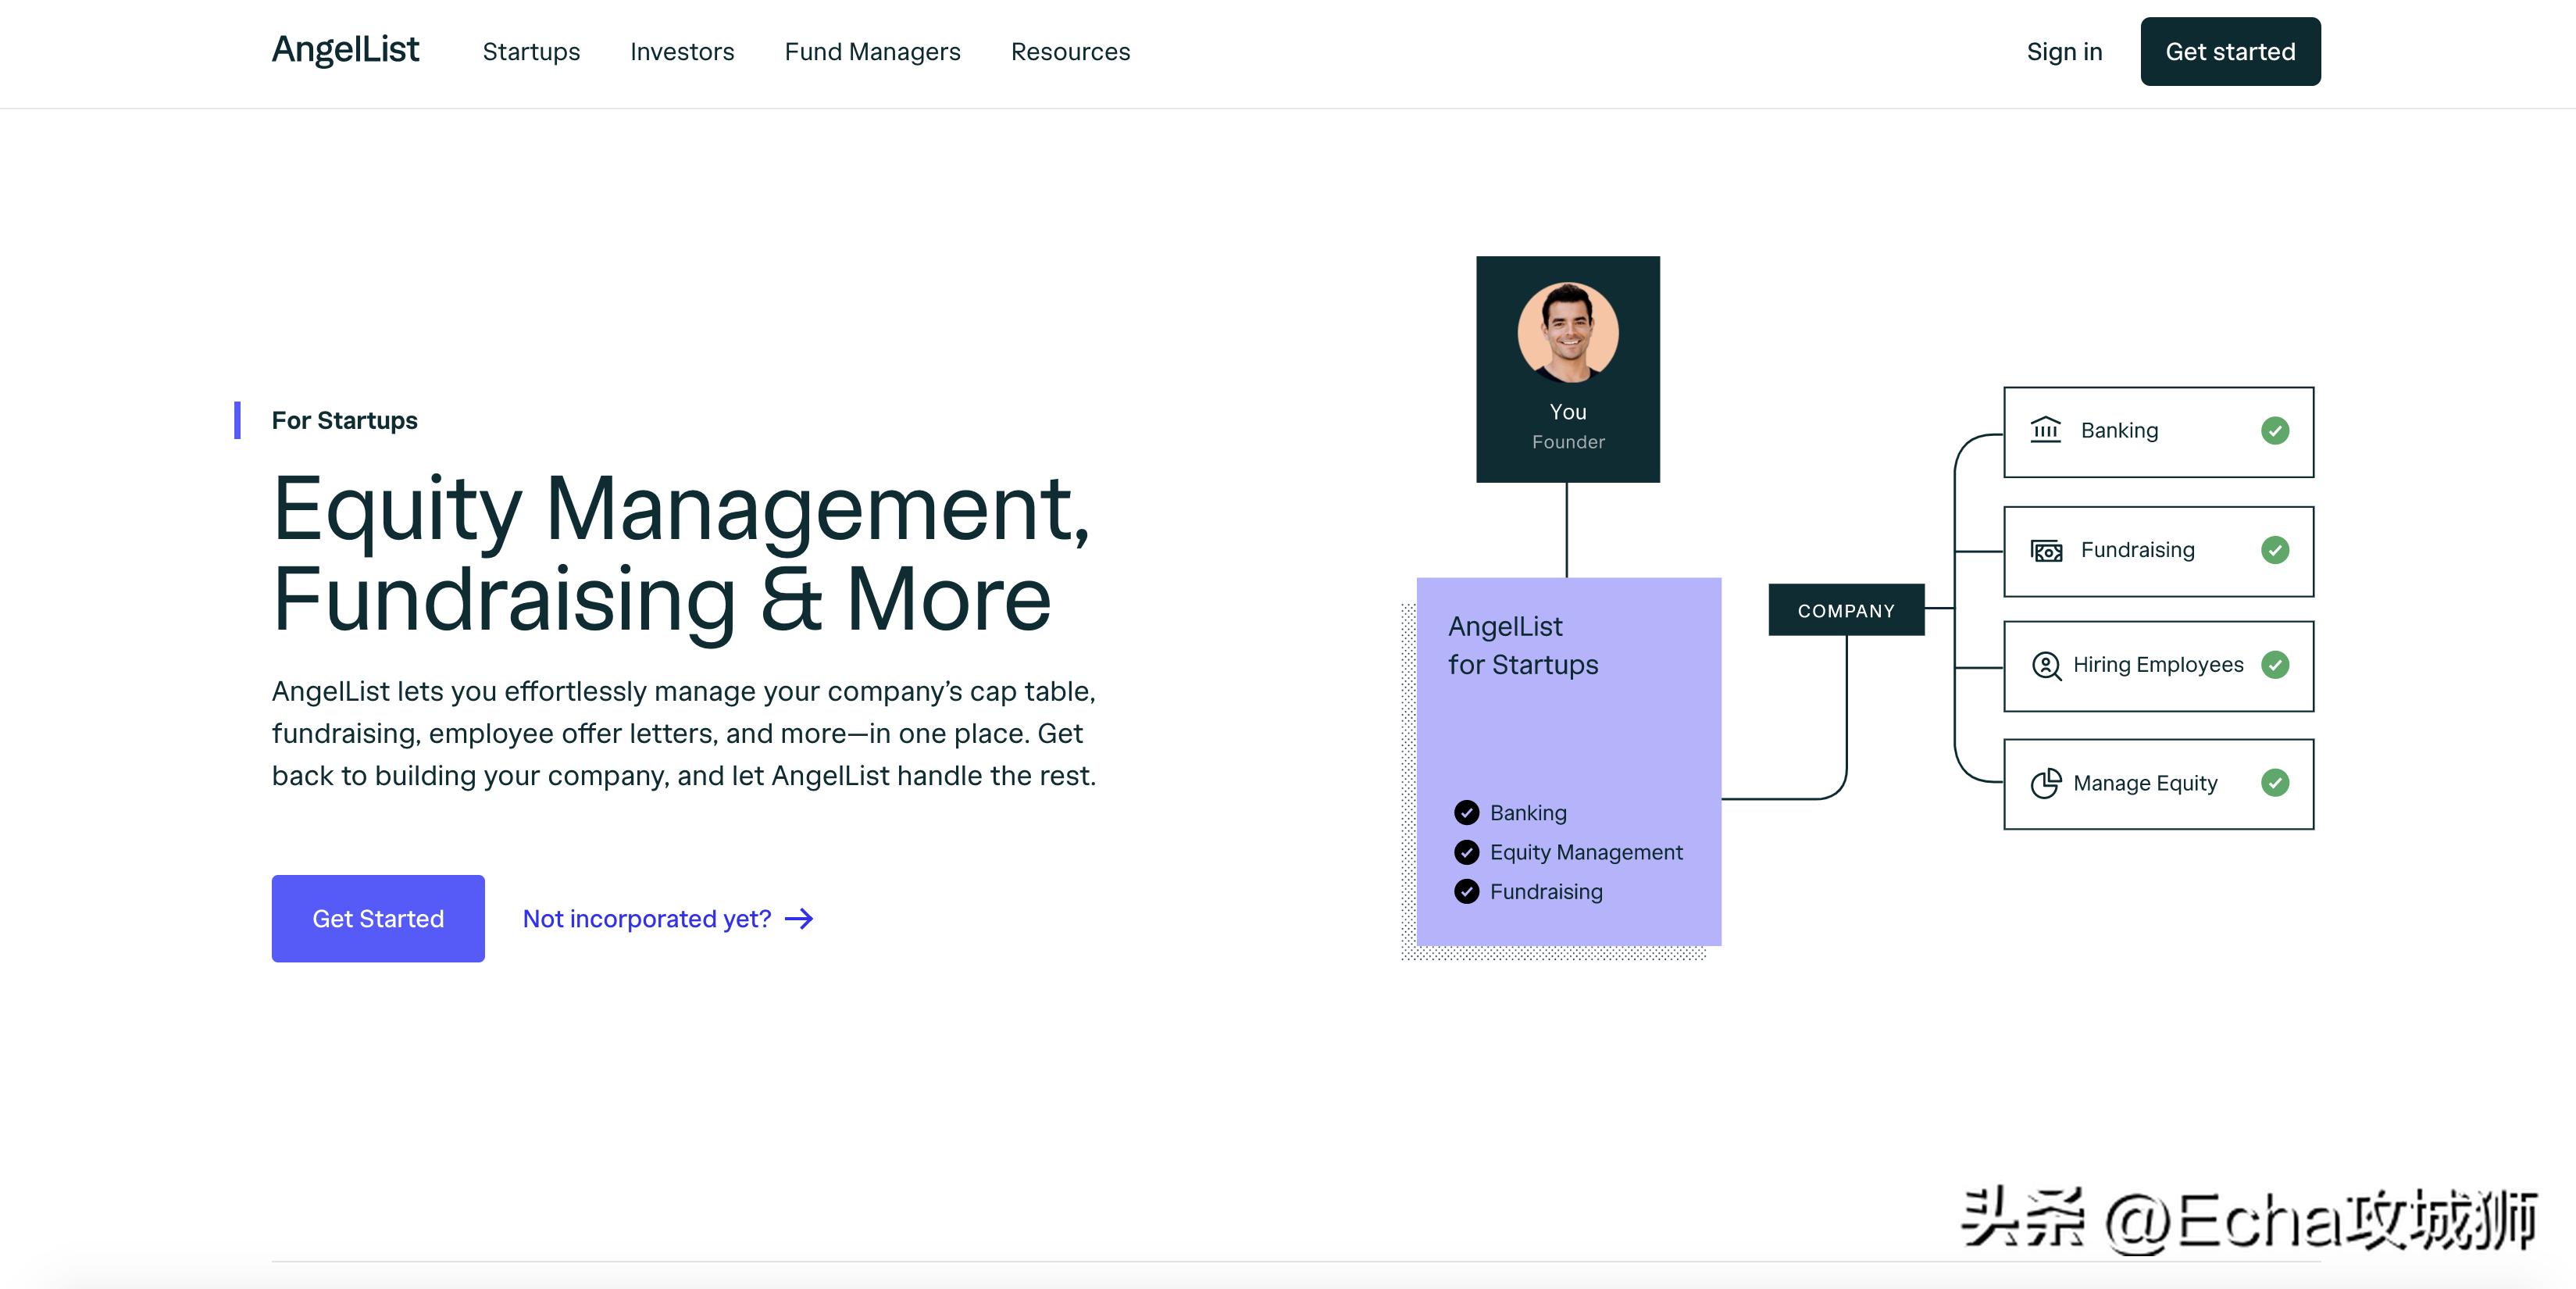Click the green check on Banking card

[x=2274, y=431]
